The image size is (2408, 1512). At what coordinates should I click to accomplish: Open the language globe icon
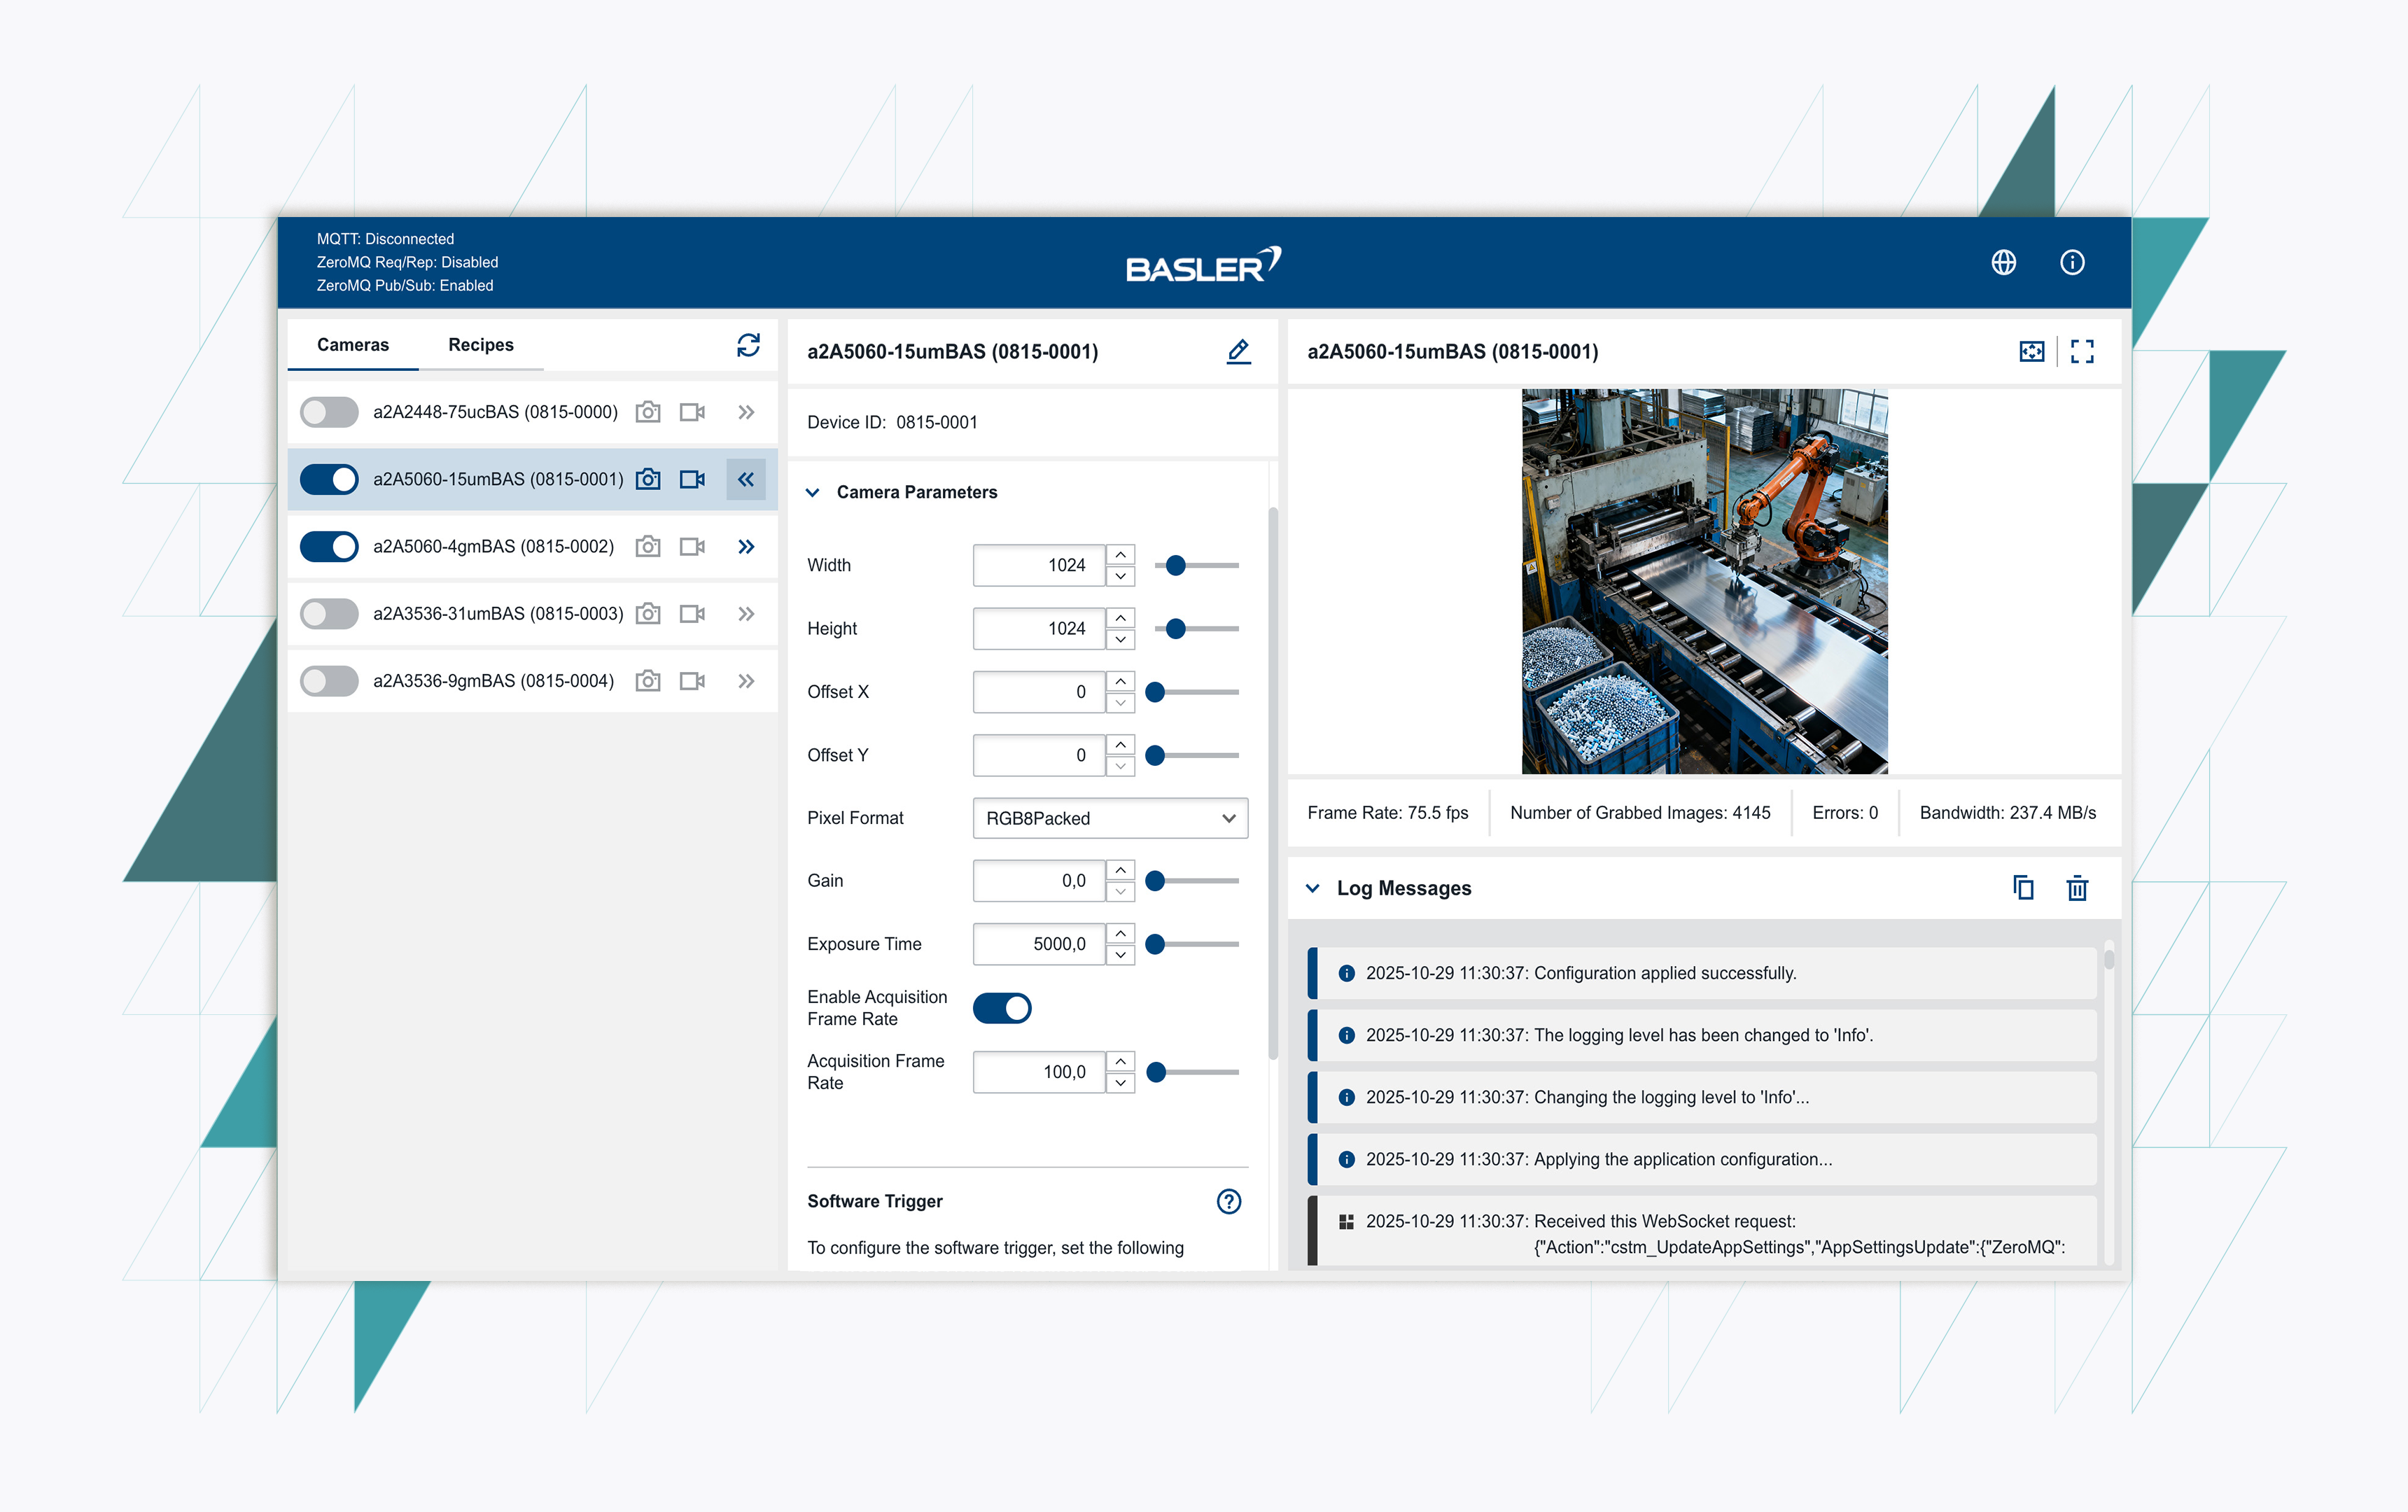pos(2003,262)
